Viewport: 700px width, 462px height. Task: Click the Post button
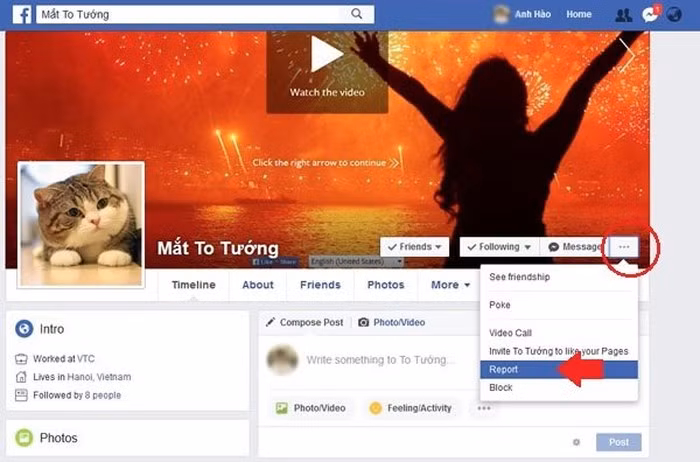click(x=618, y=442)
